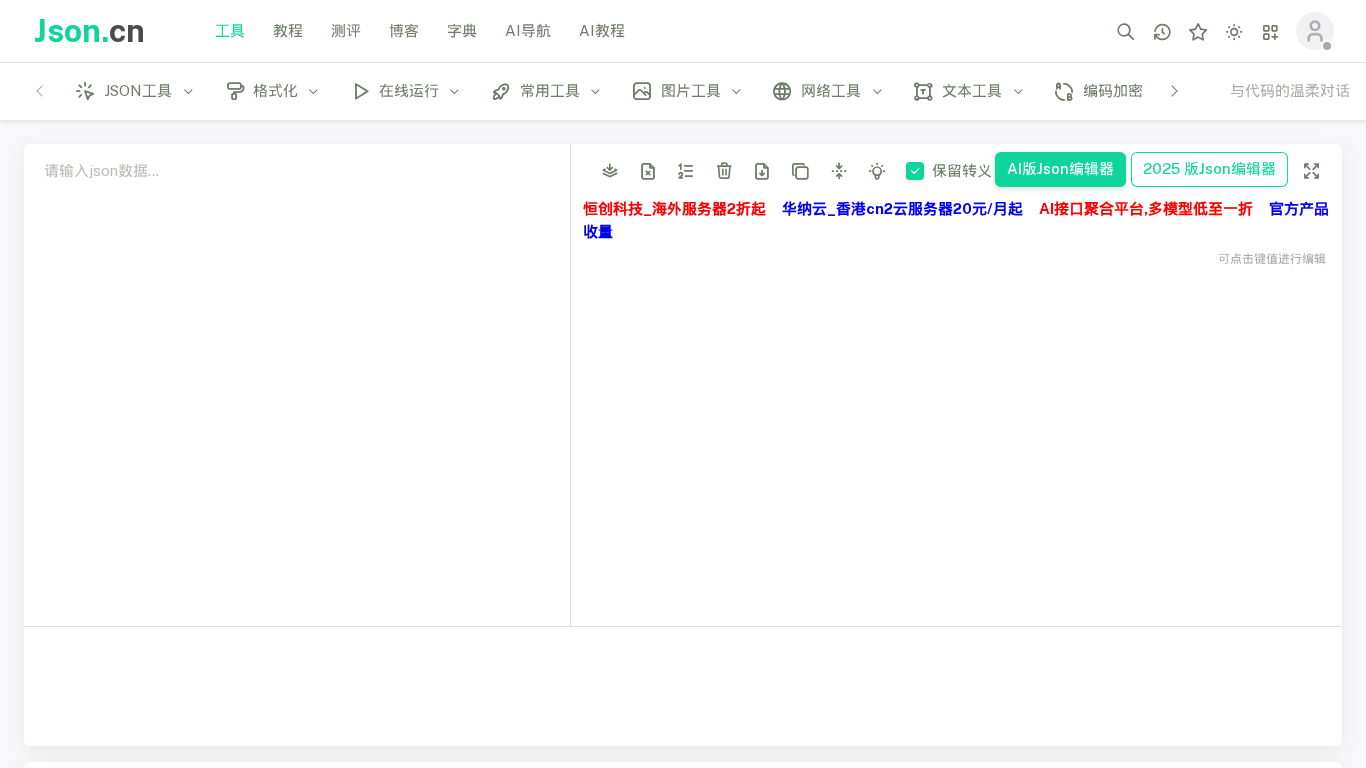Image resolution: width=1366 pixels, height=768 pixels.
Task: Click the file-X conversion icon
Action: coord(648,171)
